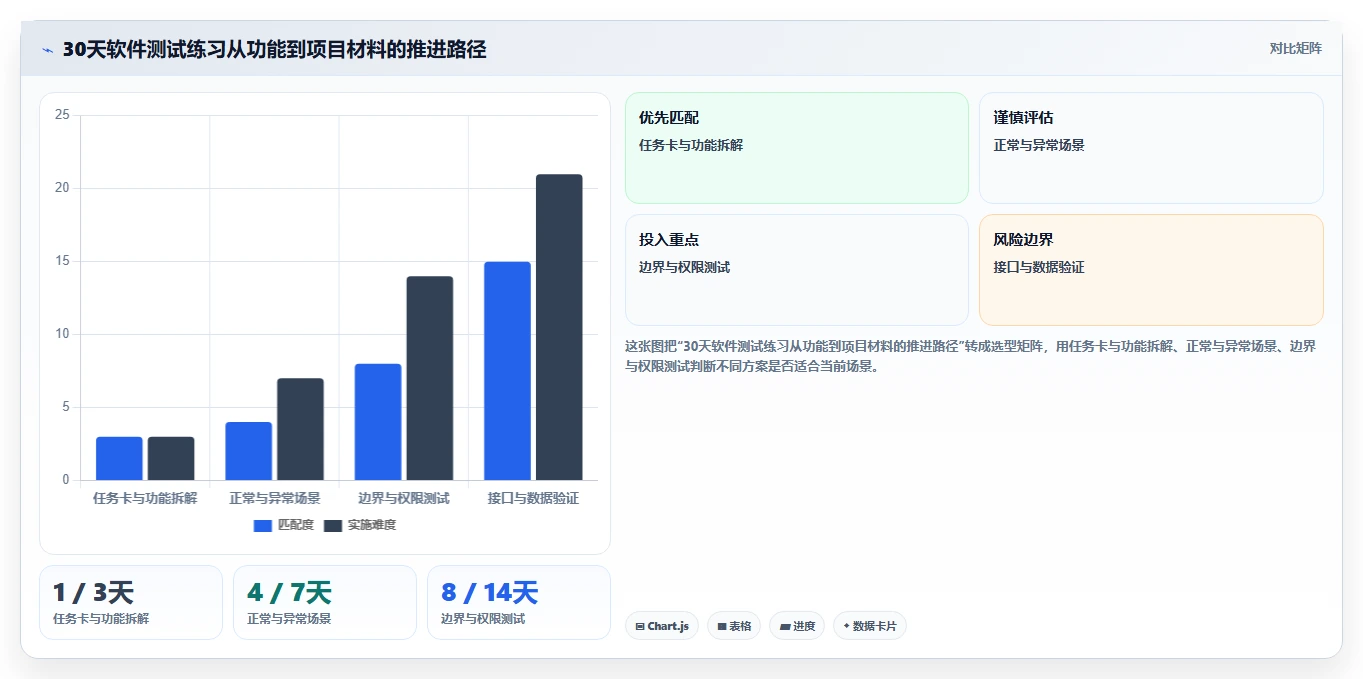The image size is (1363, 679).
Task: Select the 表格 tag chip
Action: tap(734, 626)
